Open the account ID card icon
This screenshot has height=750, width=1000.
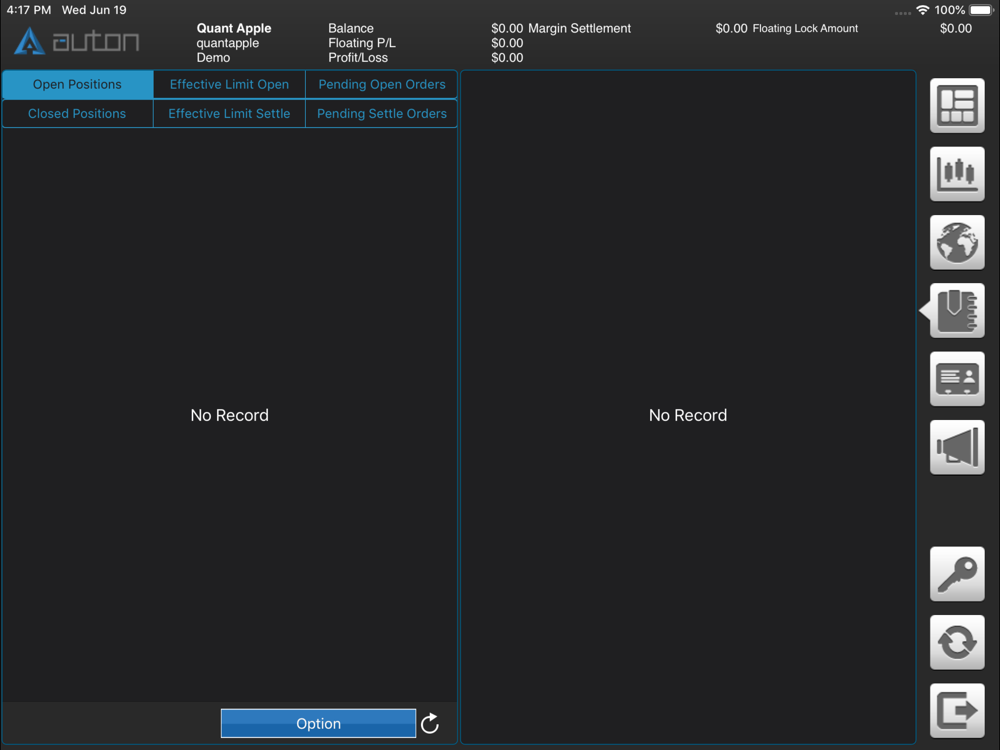(957, 379)
